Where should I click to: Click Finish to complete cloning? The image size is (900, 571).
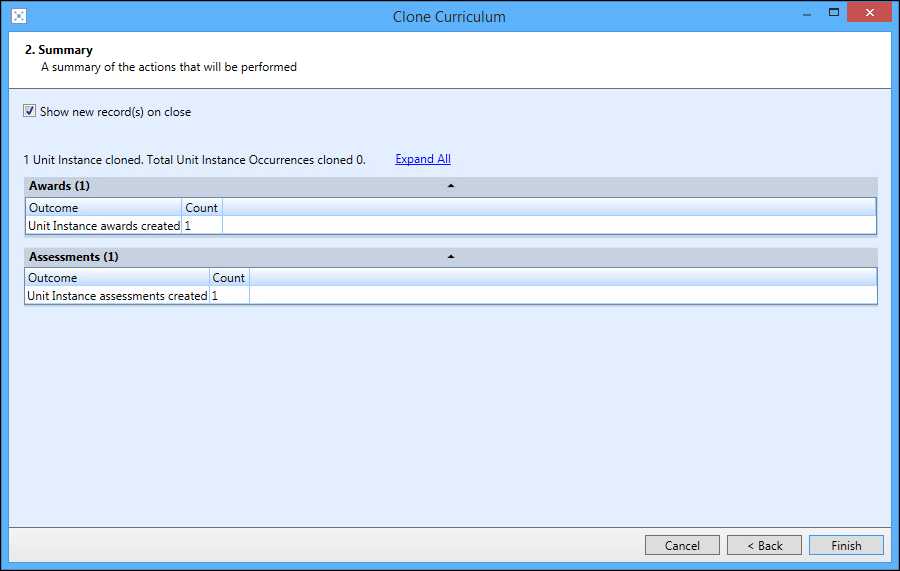[846, 545]
